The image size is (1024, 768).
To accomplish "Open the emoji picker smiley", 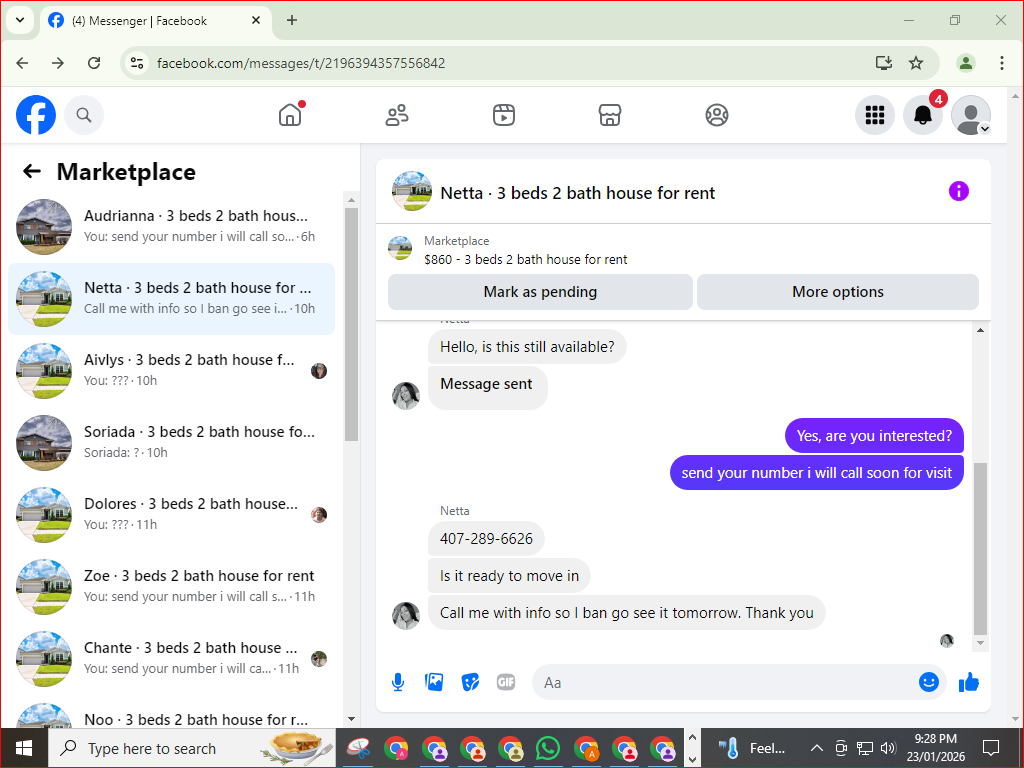I will (929, 682).
